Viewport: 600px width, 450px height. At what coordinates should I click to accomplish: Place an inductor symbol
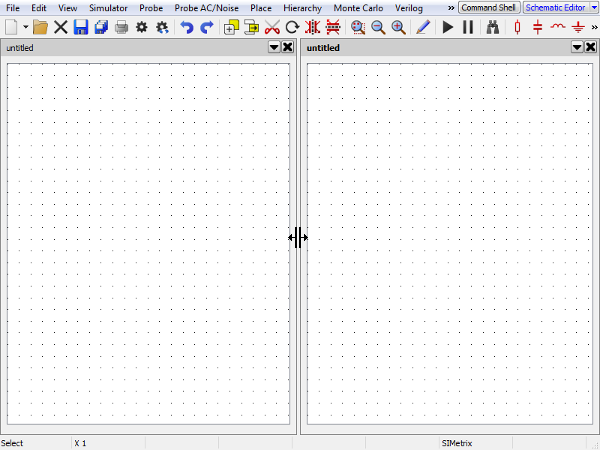click(x=558, y=27)
